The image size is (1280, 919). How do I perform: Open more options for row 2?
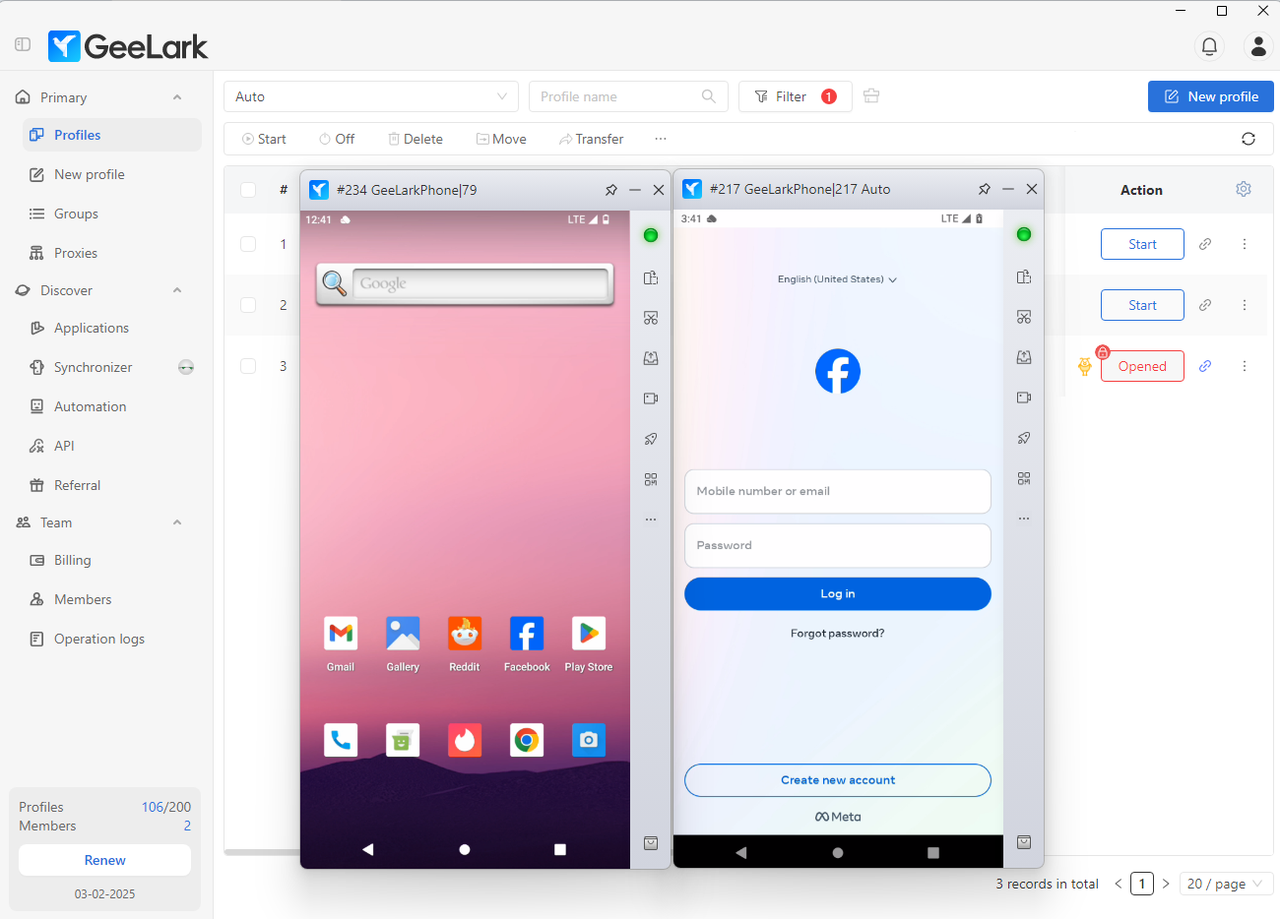[1244, 305]
